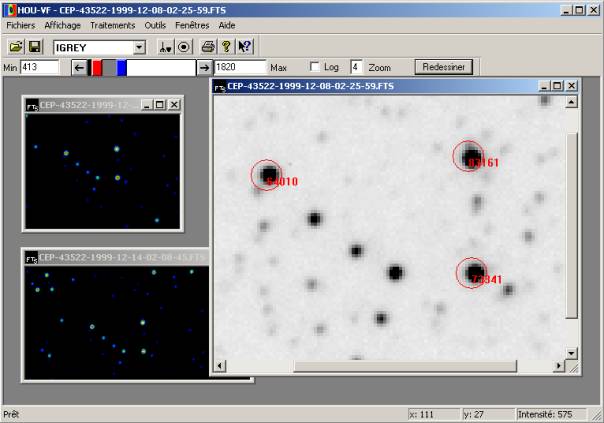Click the Redessiner button
This screenshot has height=423, width=604.
[x=445, y=67]
